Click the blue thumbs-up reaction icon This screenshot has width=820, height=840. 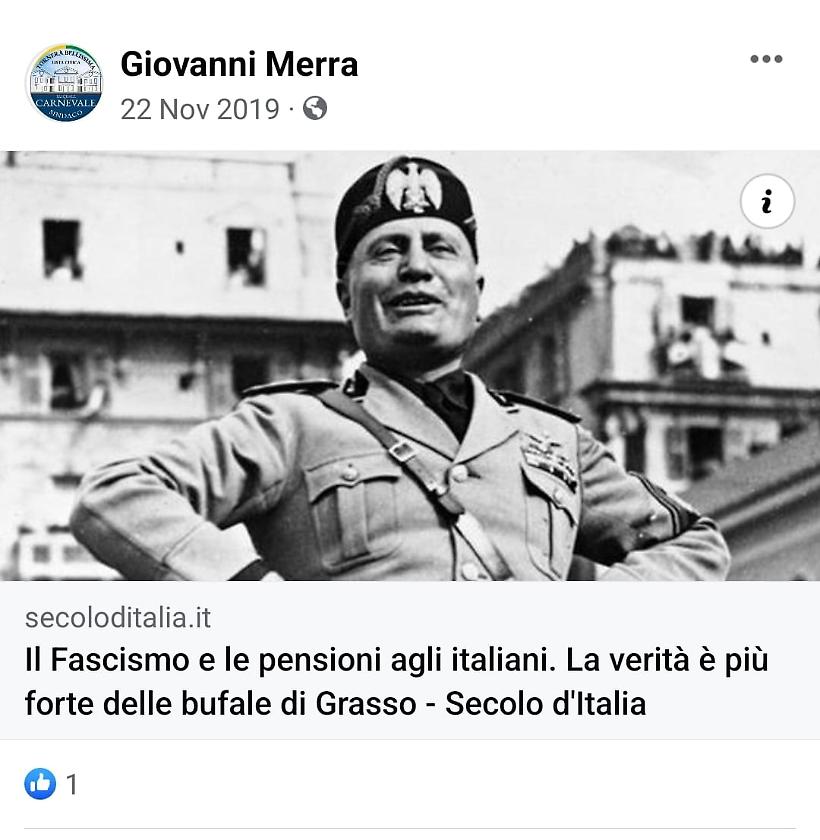tap(40, 784)
